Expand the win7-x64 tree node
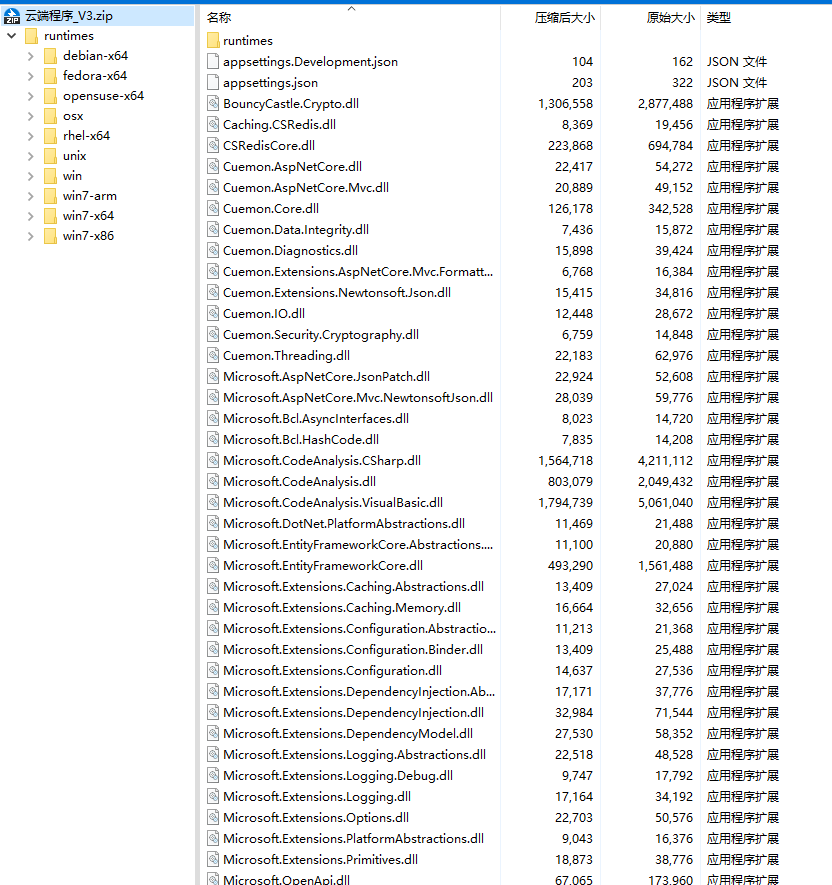The height and width of the screenshot is (885, 832). pyautogui.click(x=30, y=216)
